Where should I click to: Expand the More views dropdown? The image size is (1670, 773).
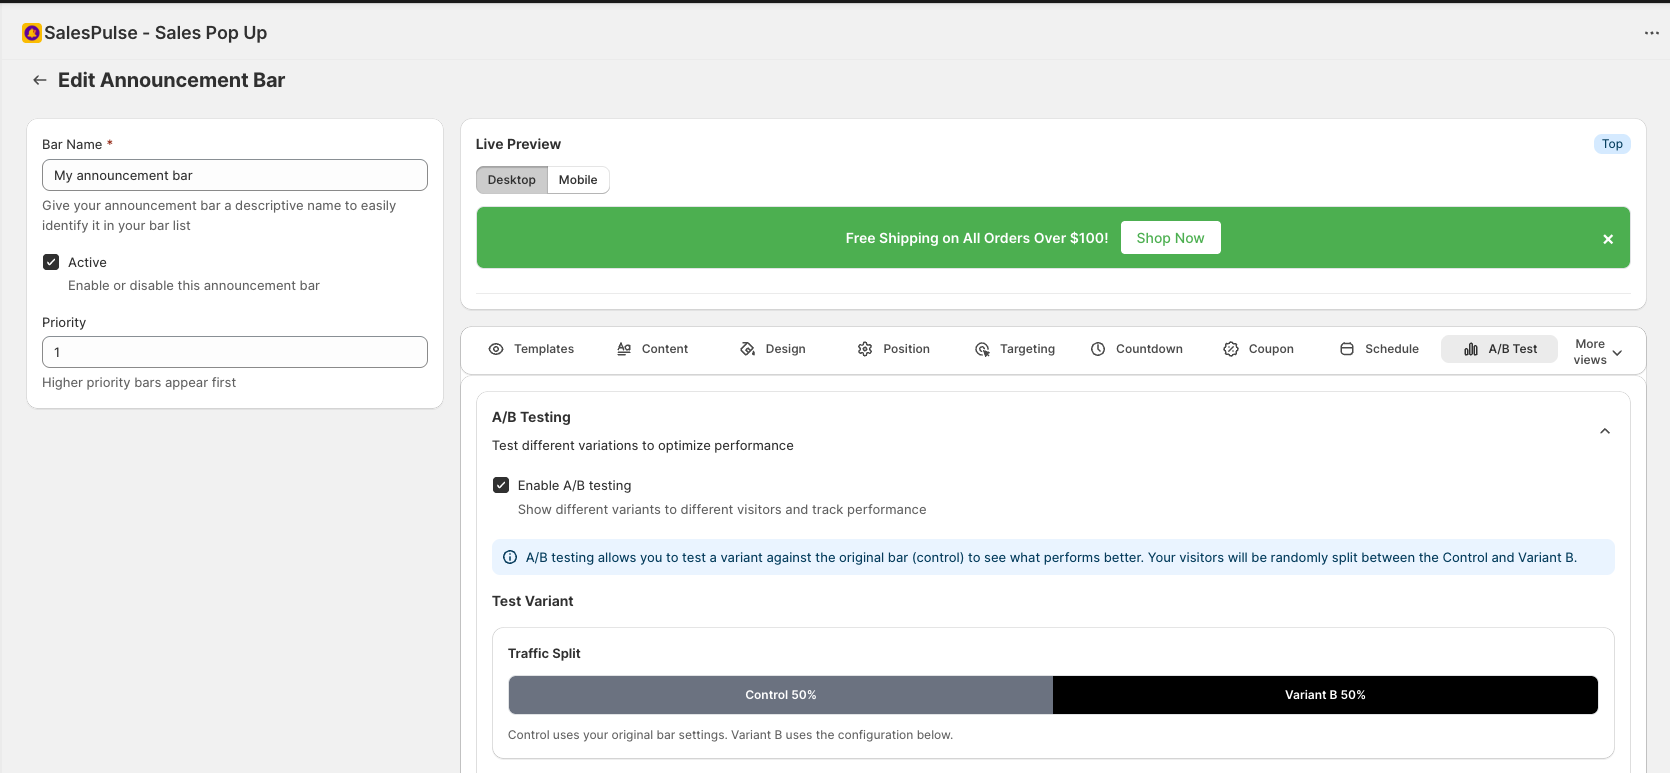(x=1598, y=352)
